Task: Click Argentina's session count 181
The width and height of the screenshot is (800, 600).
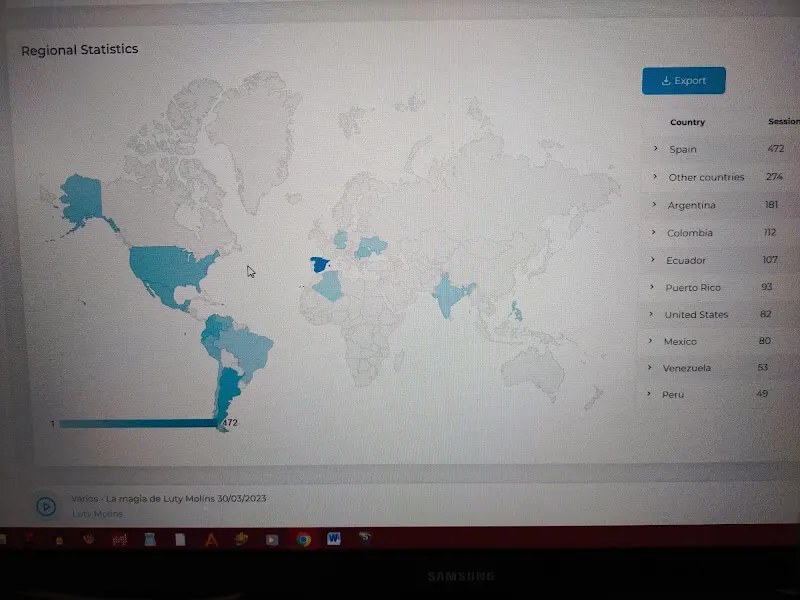Action: coord(771,205)
